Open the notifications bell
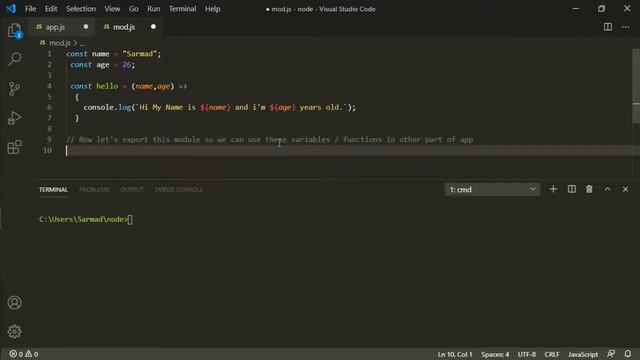This screenshot has width=640, height=360. (x=628, y=354)
